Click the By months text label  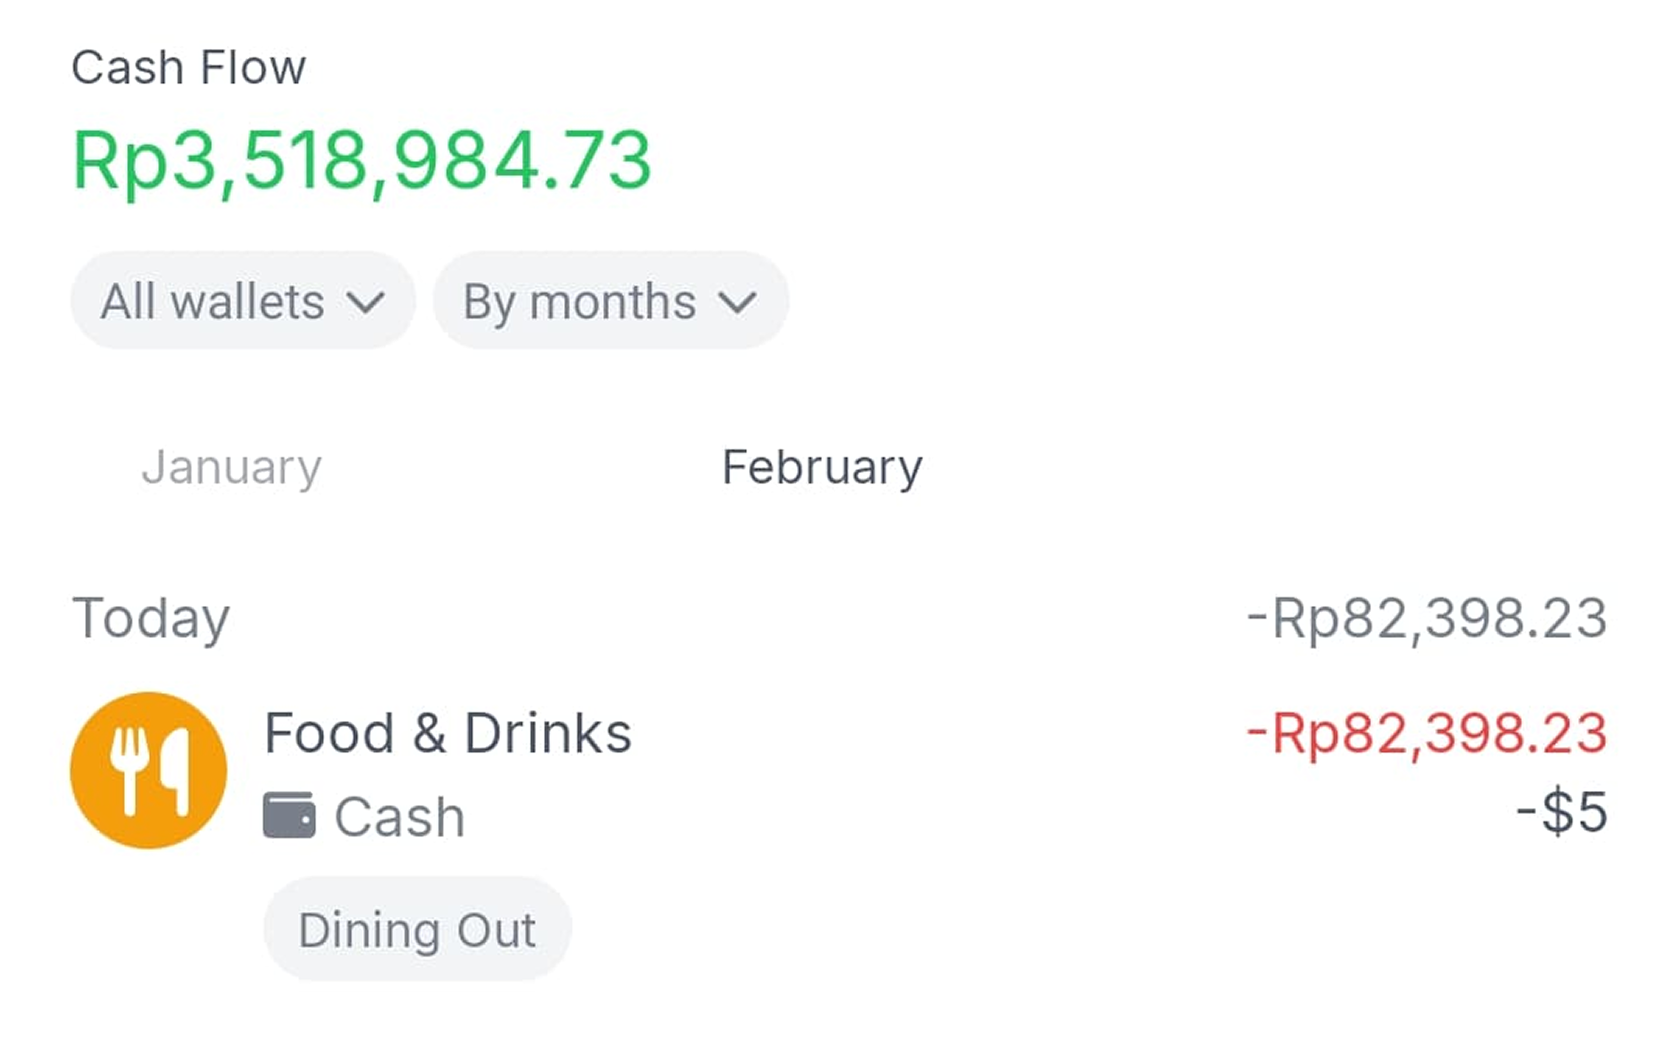(580, 303)
